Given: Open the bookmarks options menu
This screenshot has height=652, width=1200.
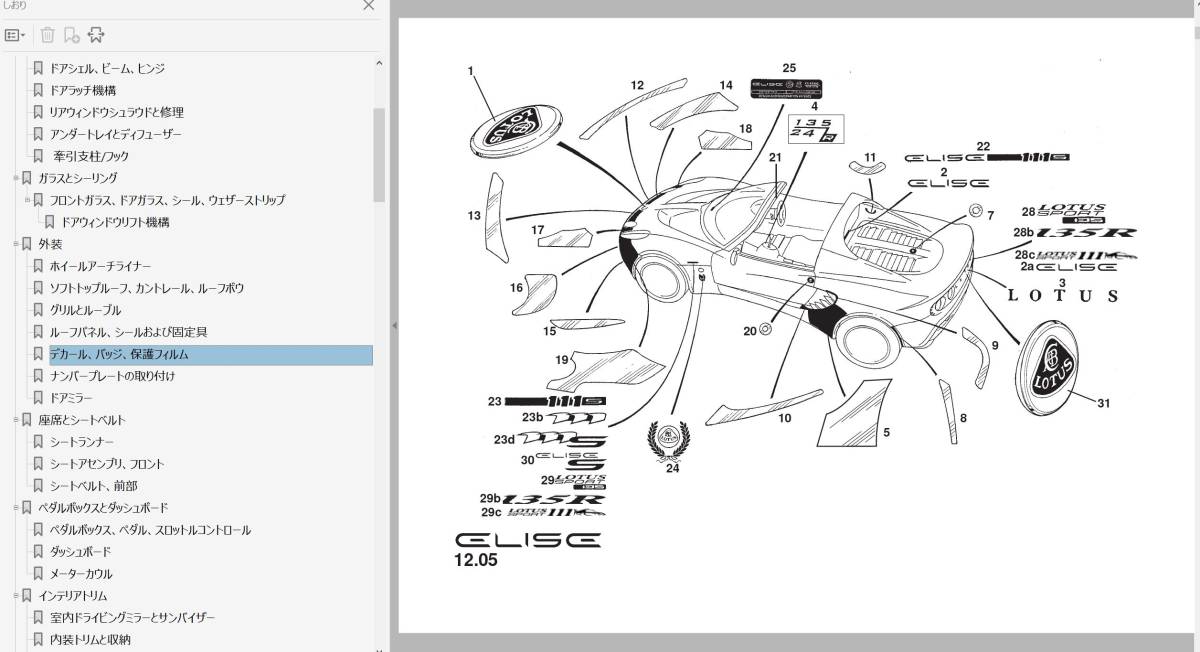Looking at the screenshot, I should 15,35.
